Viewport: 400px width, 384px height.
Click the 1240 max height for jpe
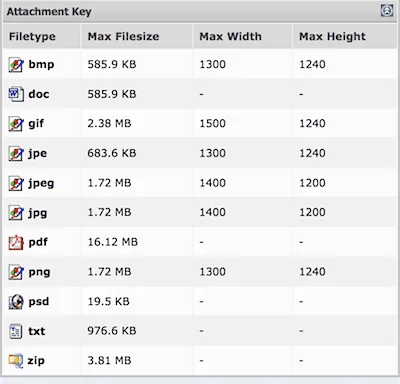312,153
